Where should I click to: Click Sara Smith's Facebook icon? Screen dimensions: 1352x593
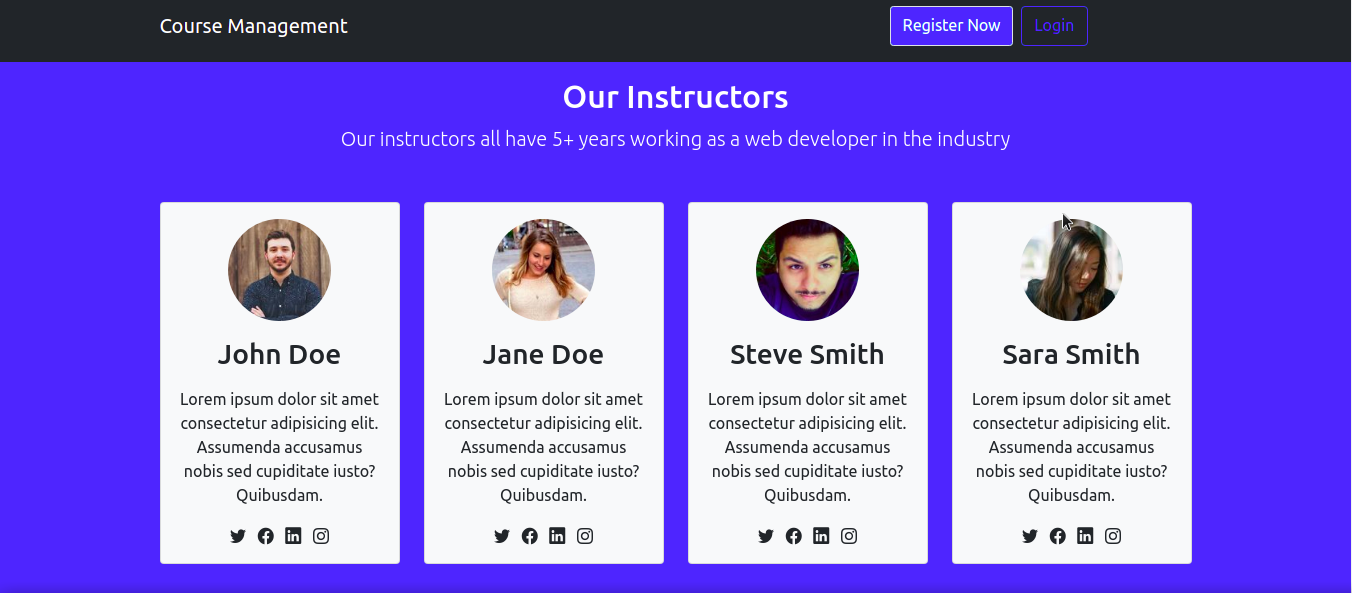[1057, 536]
